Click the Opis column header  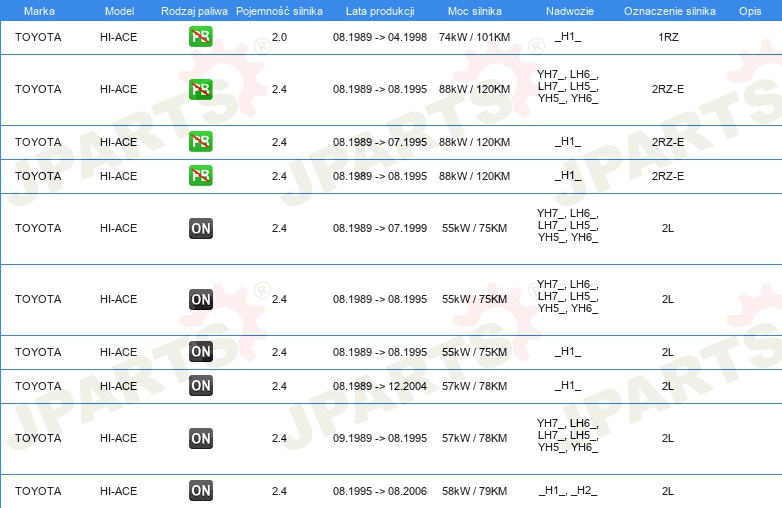pyautogui.click(x=750, y=11)
